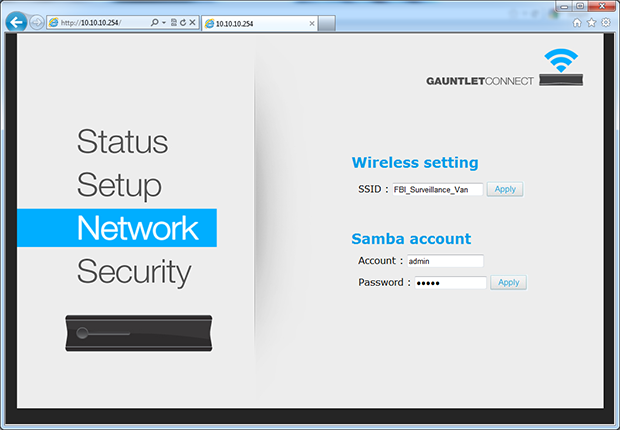The height and width of the screenshot is (430, 620).
Task: Select the Network menu item
Action: (x=137, y=228)
